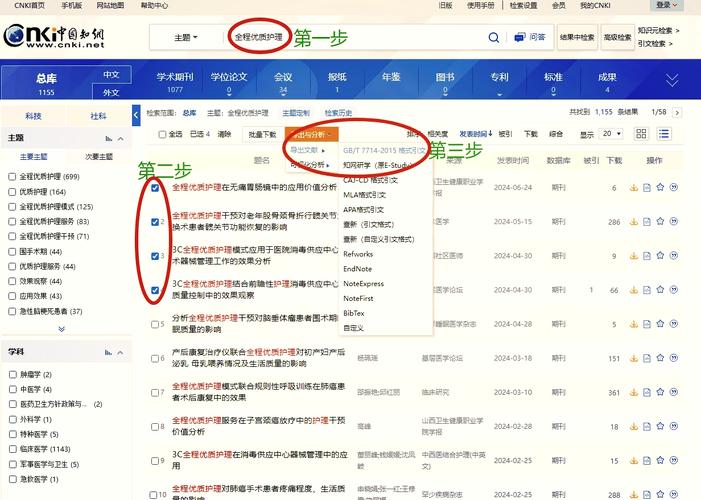The height and width of the screenshot is (500, 701).
Task: Favorite star for row 10 article
Action: click(x=660, y=494)
